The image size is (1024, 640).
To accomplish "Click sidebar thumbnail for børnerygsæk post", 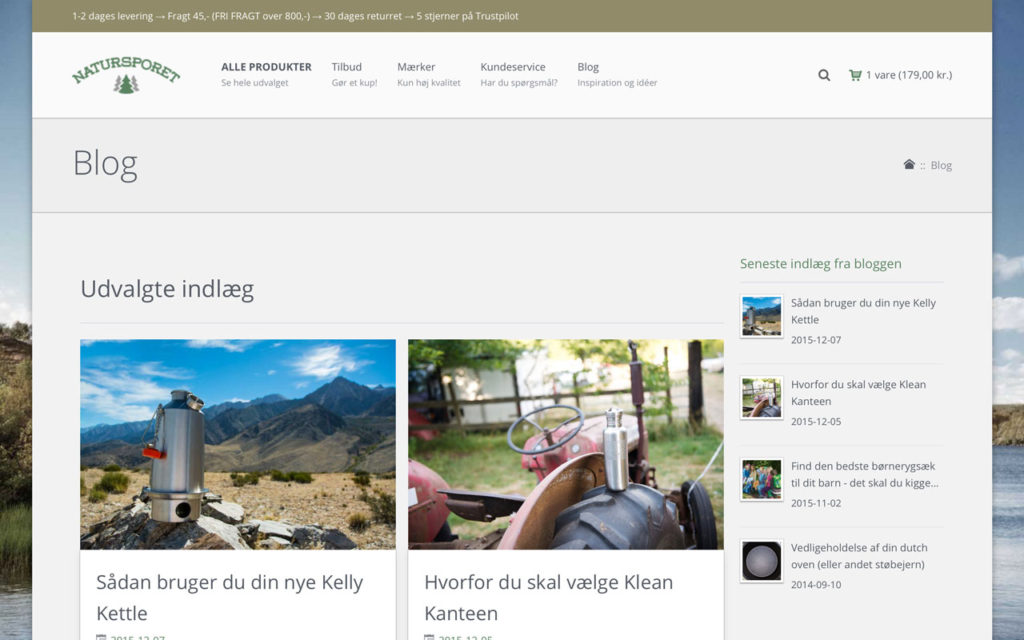I will (x=761, y=479).
